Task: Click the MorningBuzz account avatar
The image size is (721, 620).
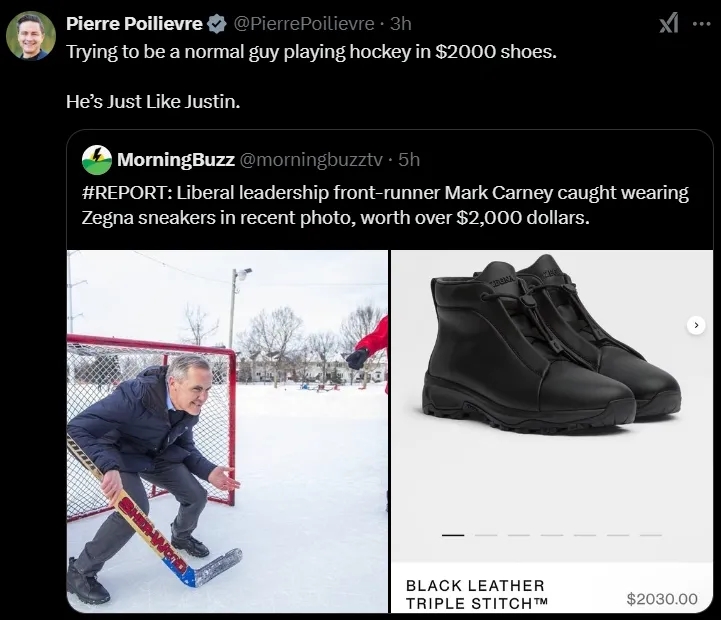Action: (97, 159)
